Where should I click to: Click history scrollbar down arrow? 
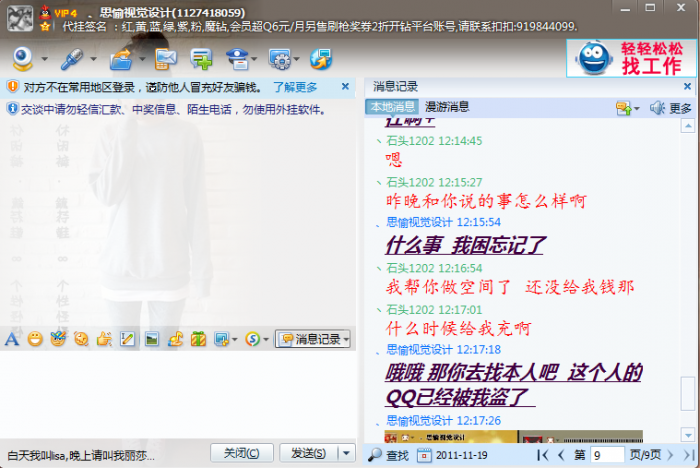pos(688,435)
